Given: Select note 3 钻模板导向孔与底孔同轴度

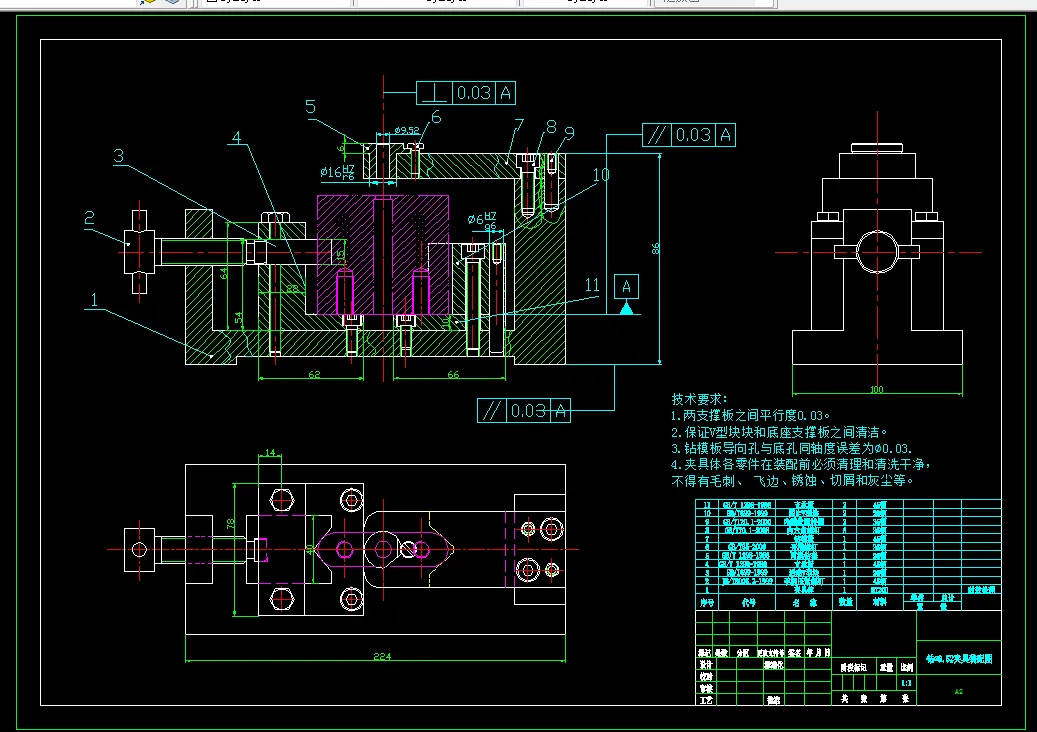Looking at the screenshot, I should [x=792, y=448].
